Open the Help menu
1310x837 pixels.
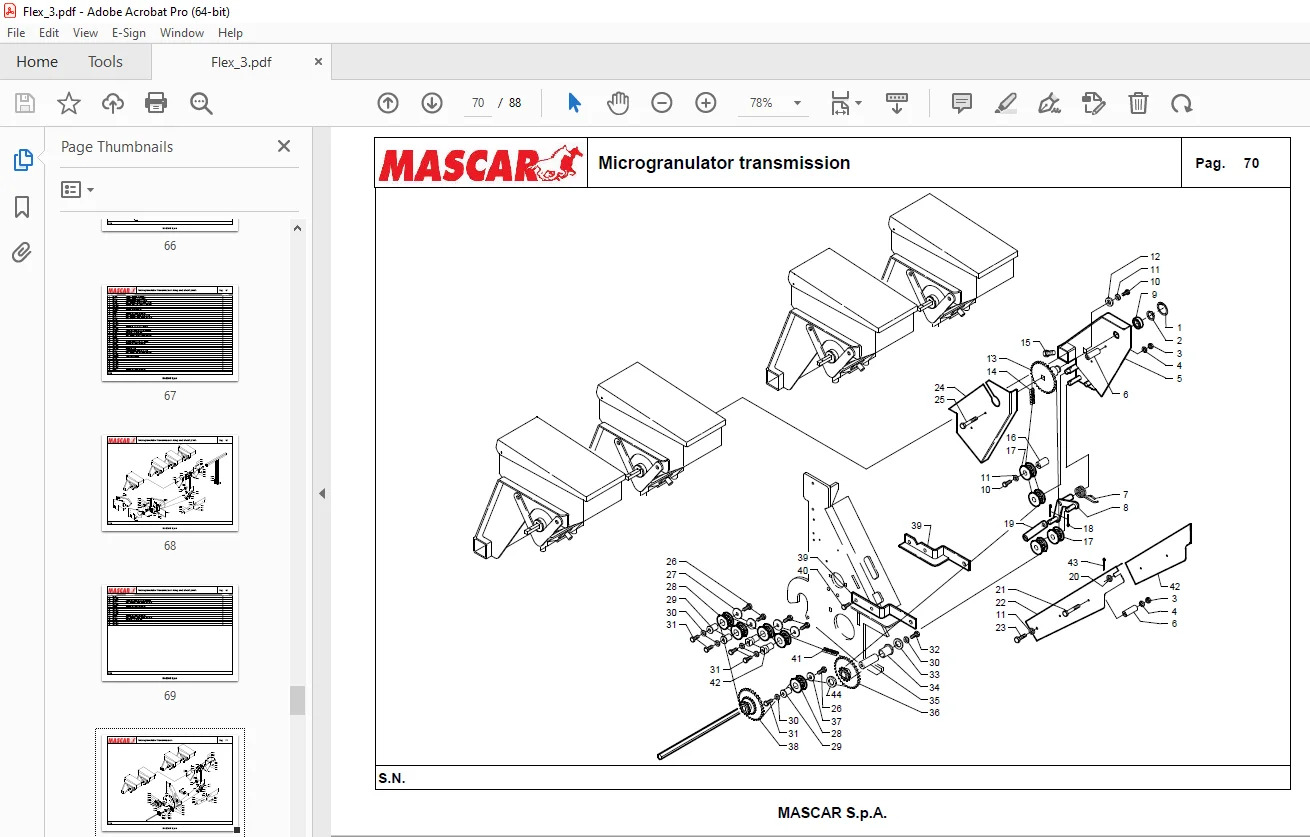pos(231,32)
